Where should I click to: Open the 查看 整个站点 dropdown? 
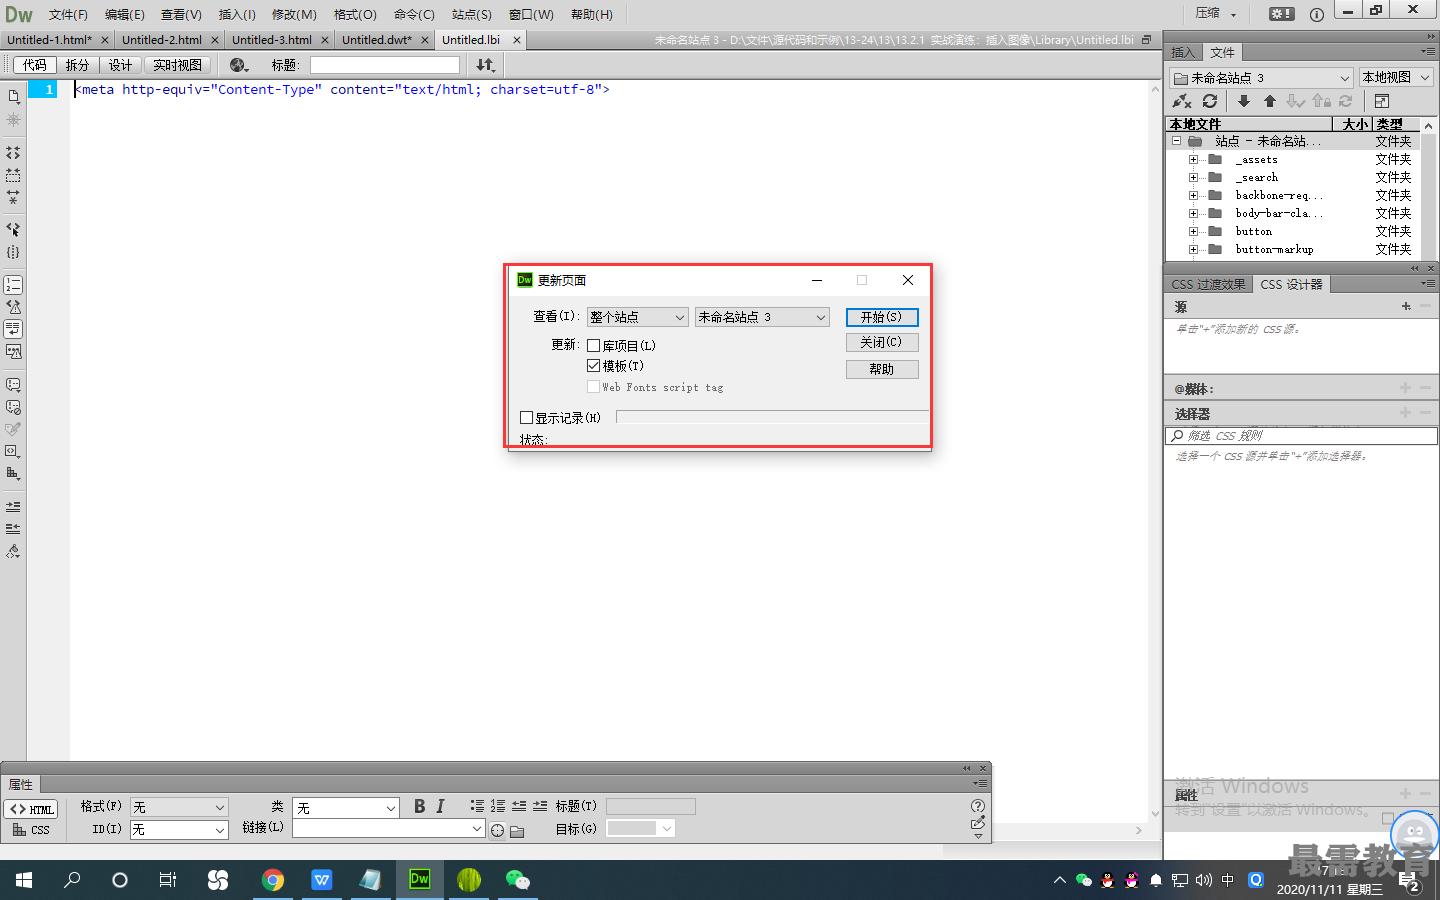(637, 317)
